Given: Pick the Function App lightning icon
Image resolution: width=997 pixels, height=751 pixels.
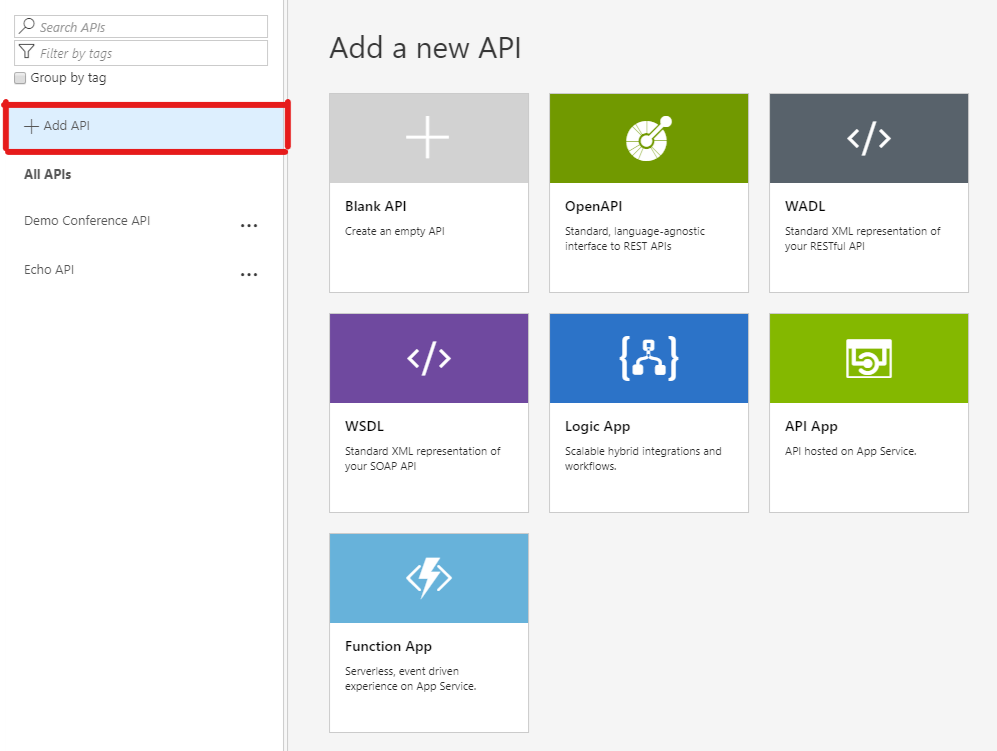Looking at the screenshot, I should coord(428,578).
